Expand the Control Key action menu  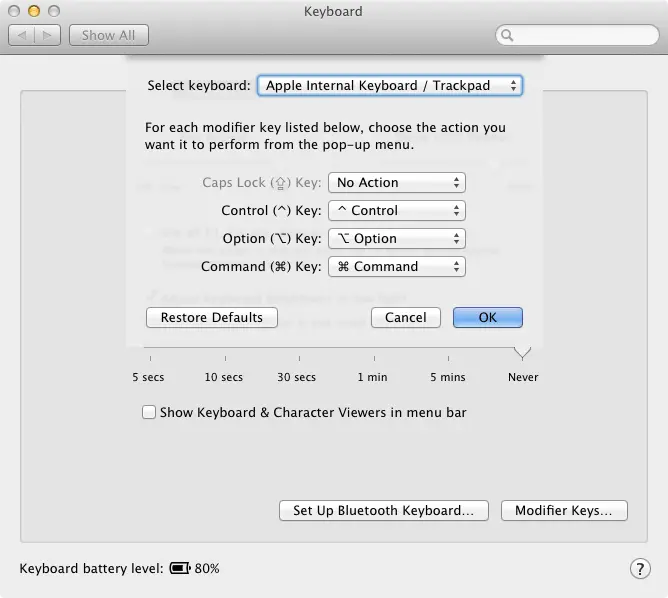pos(397,211)
